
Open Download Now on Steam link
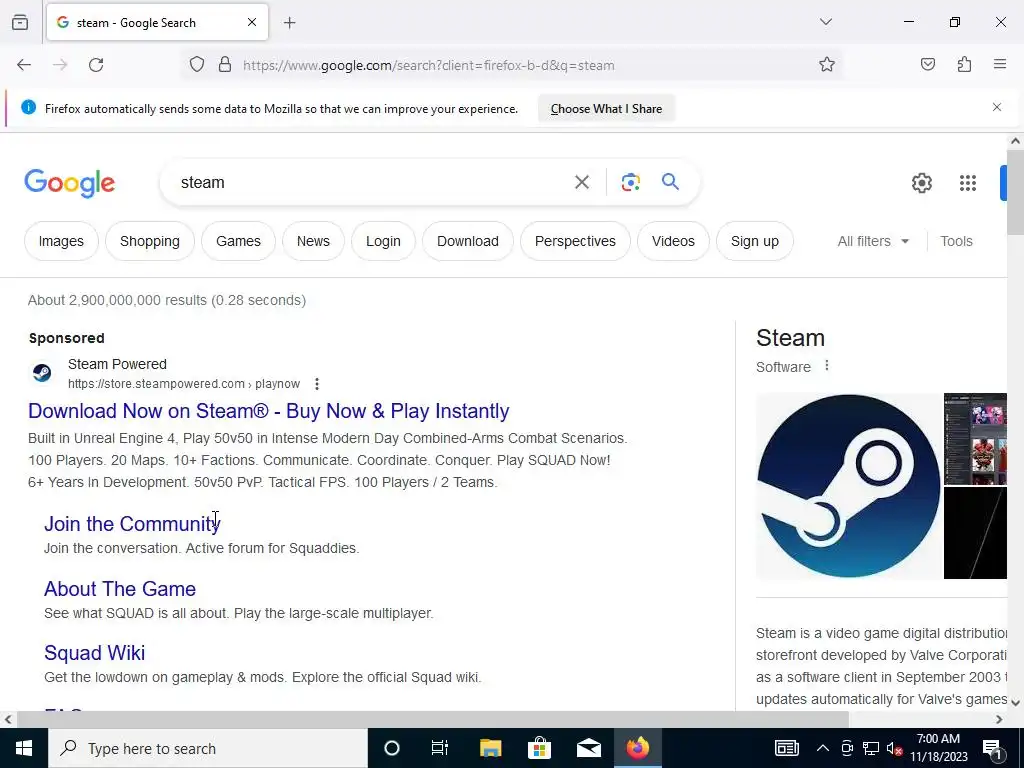click(x=268, y=411)
